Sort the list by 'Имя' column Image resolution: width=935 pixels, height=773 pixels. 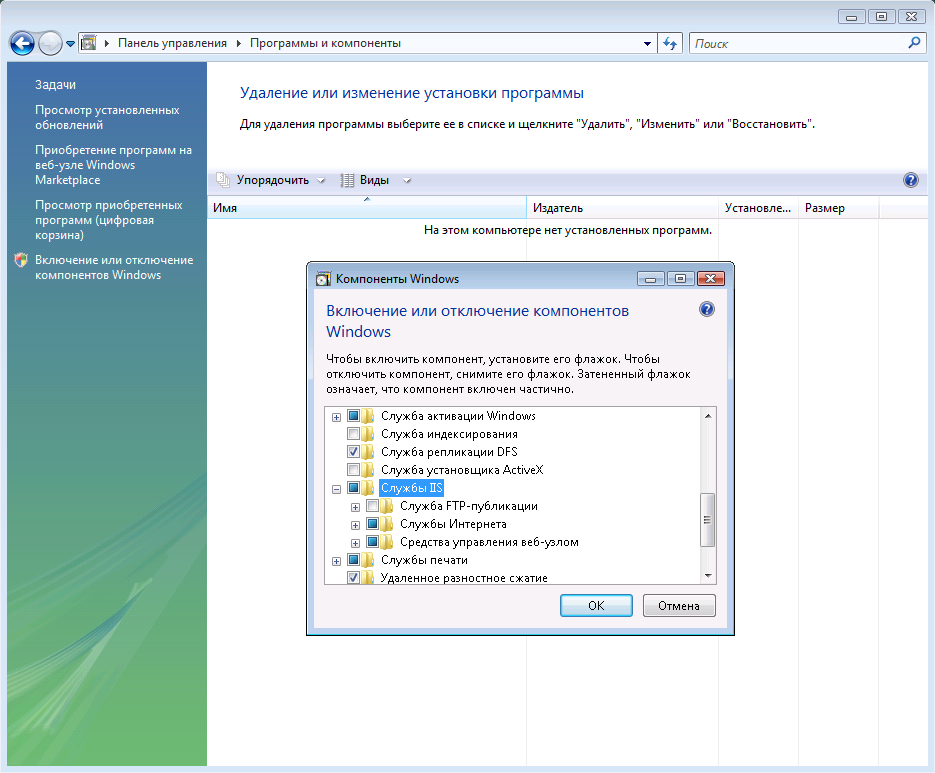pyautogui.click(x=367, y=208)
